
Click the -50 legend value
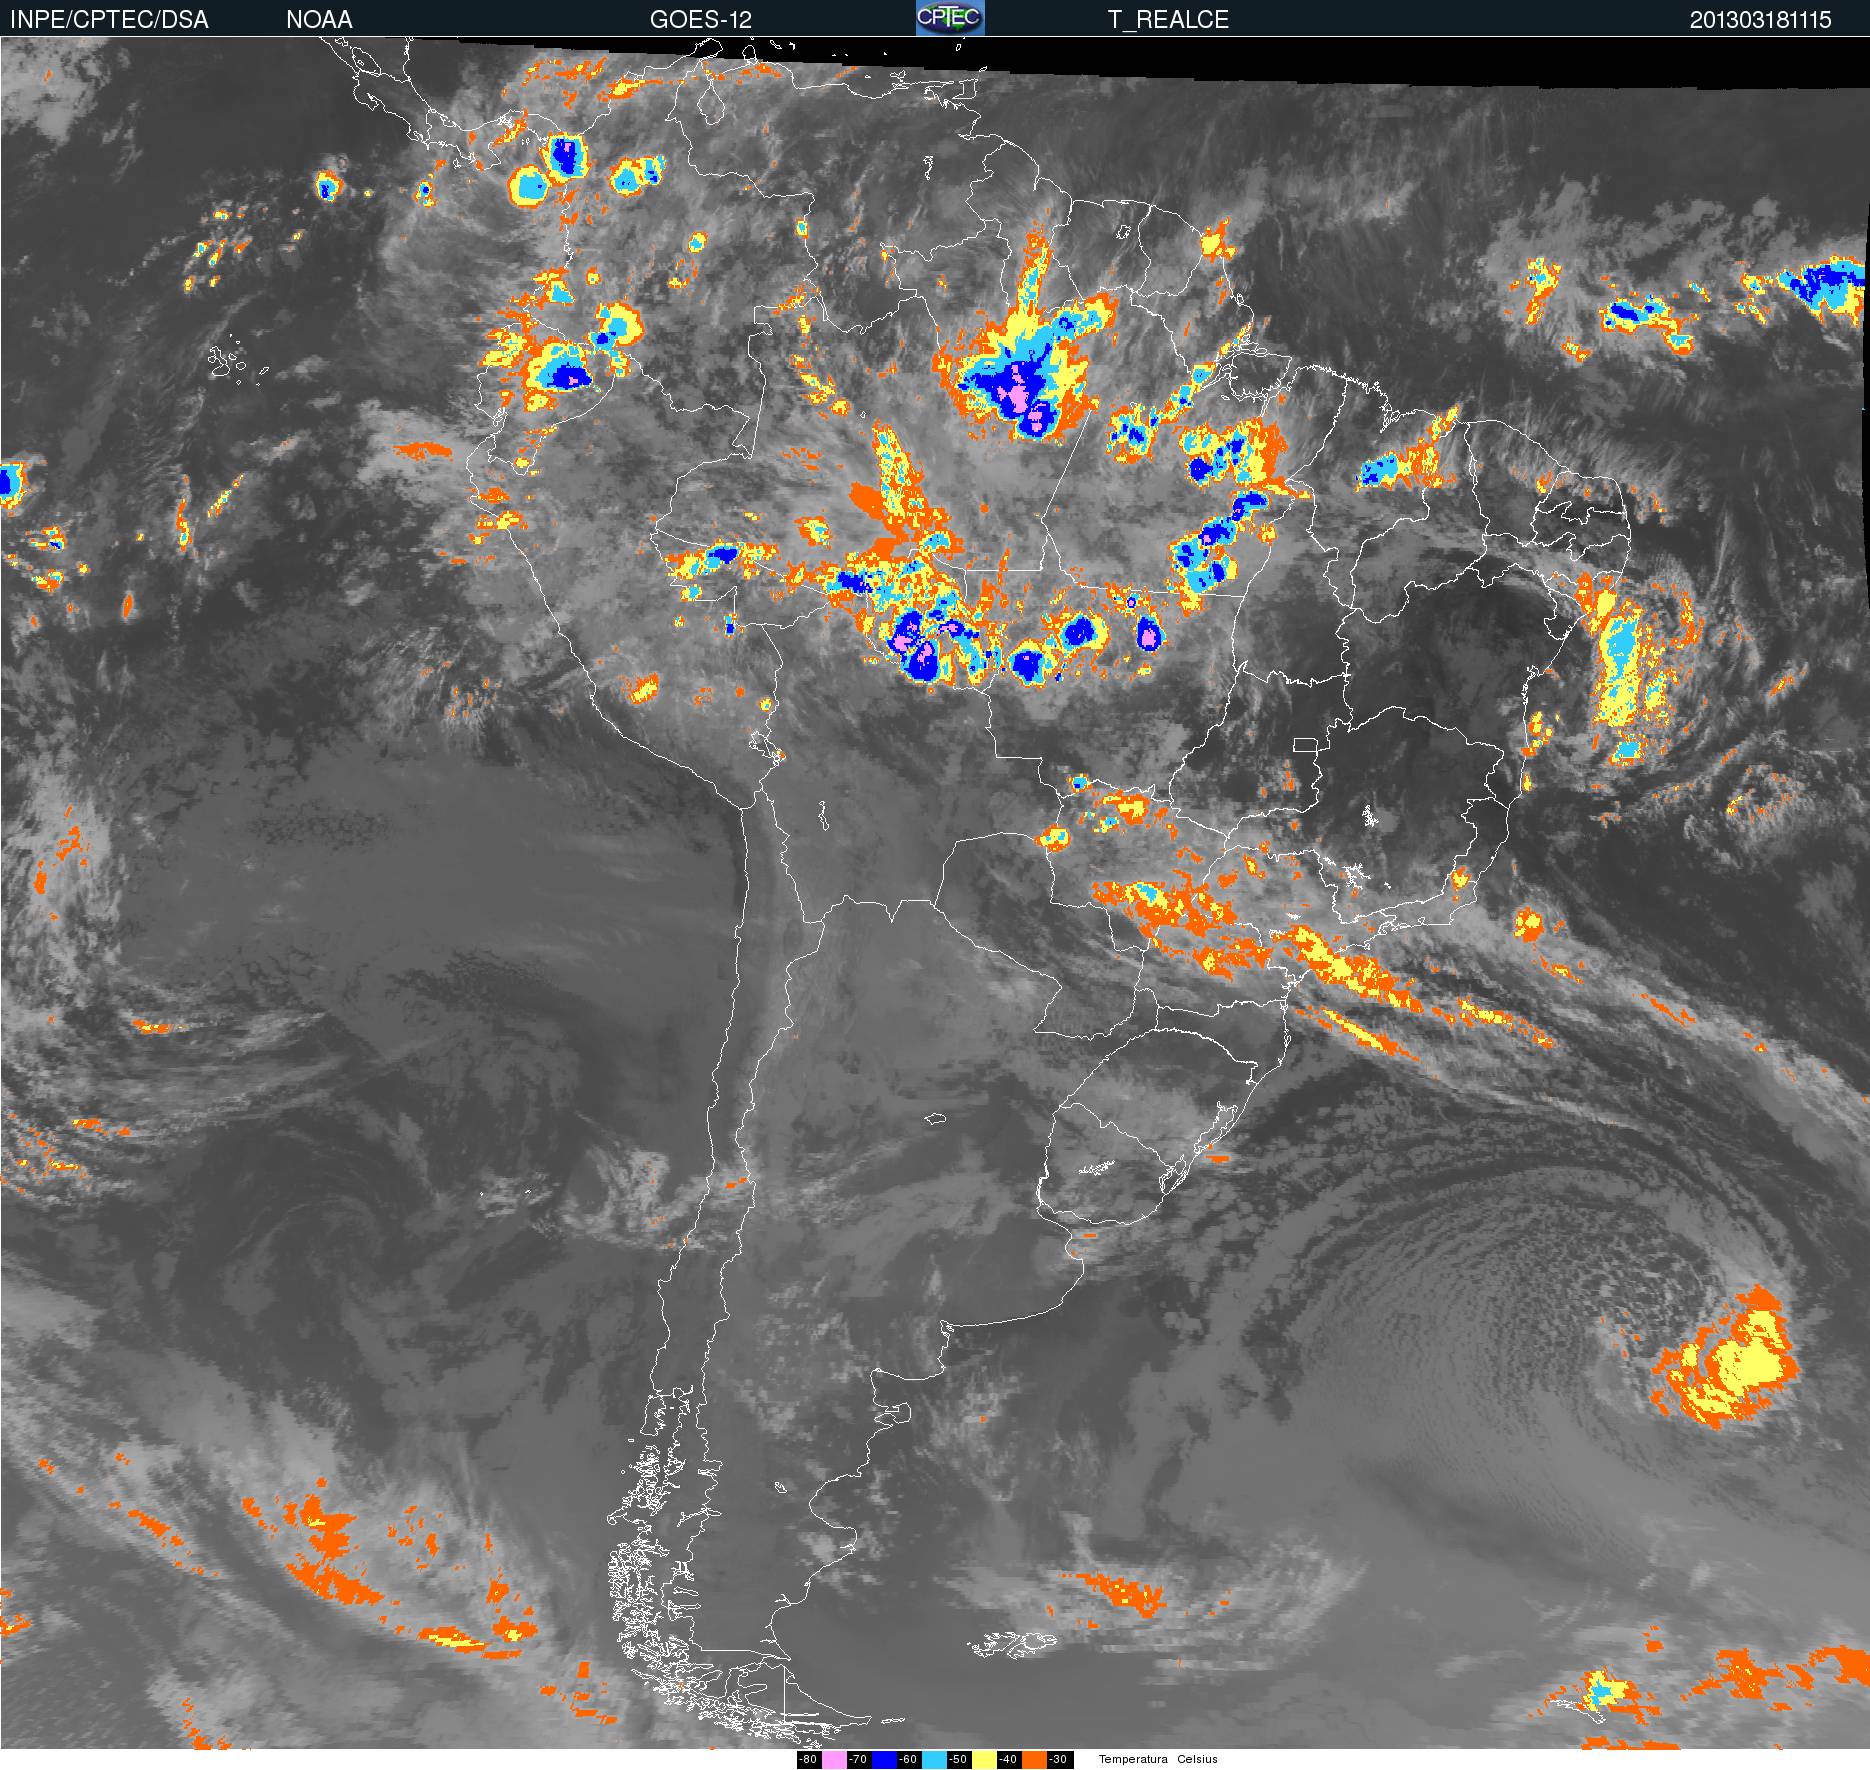[959, 1760]
